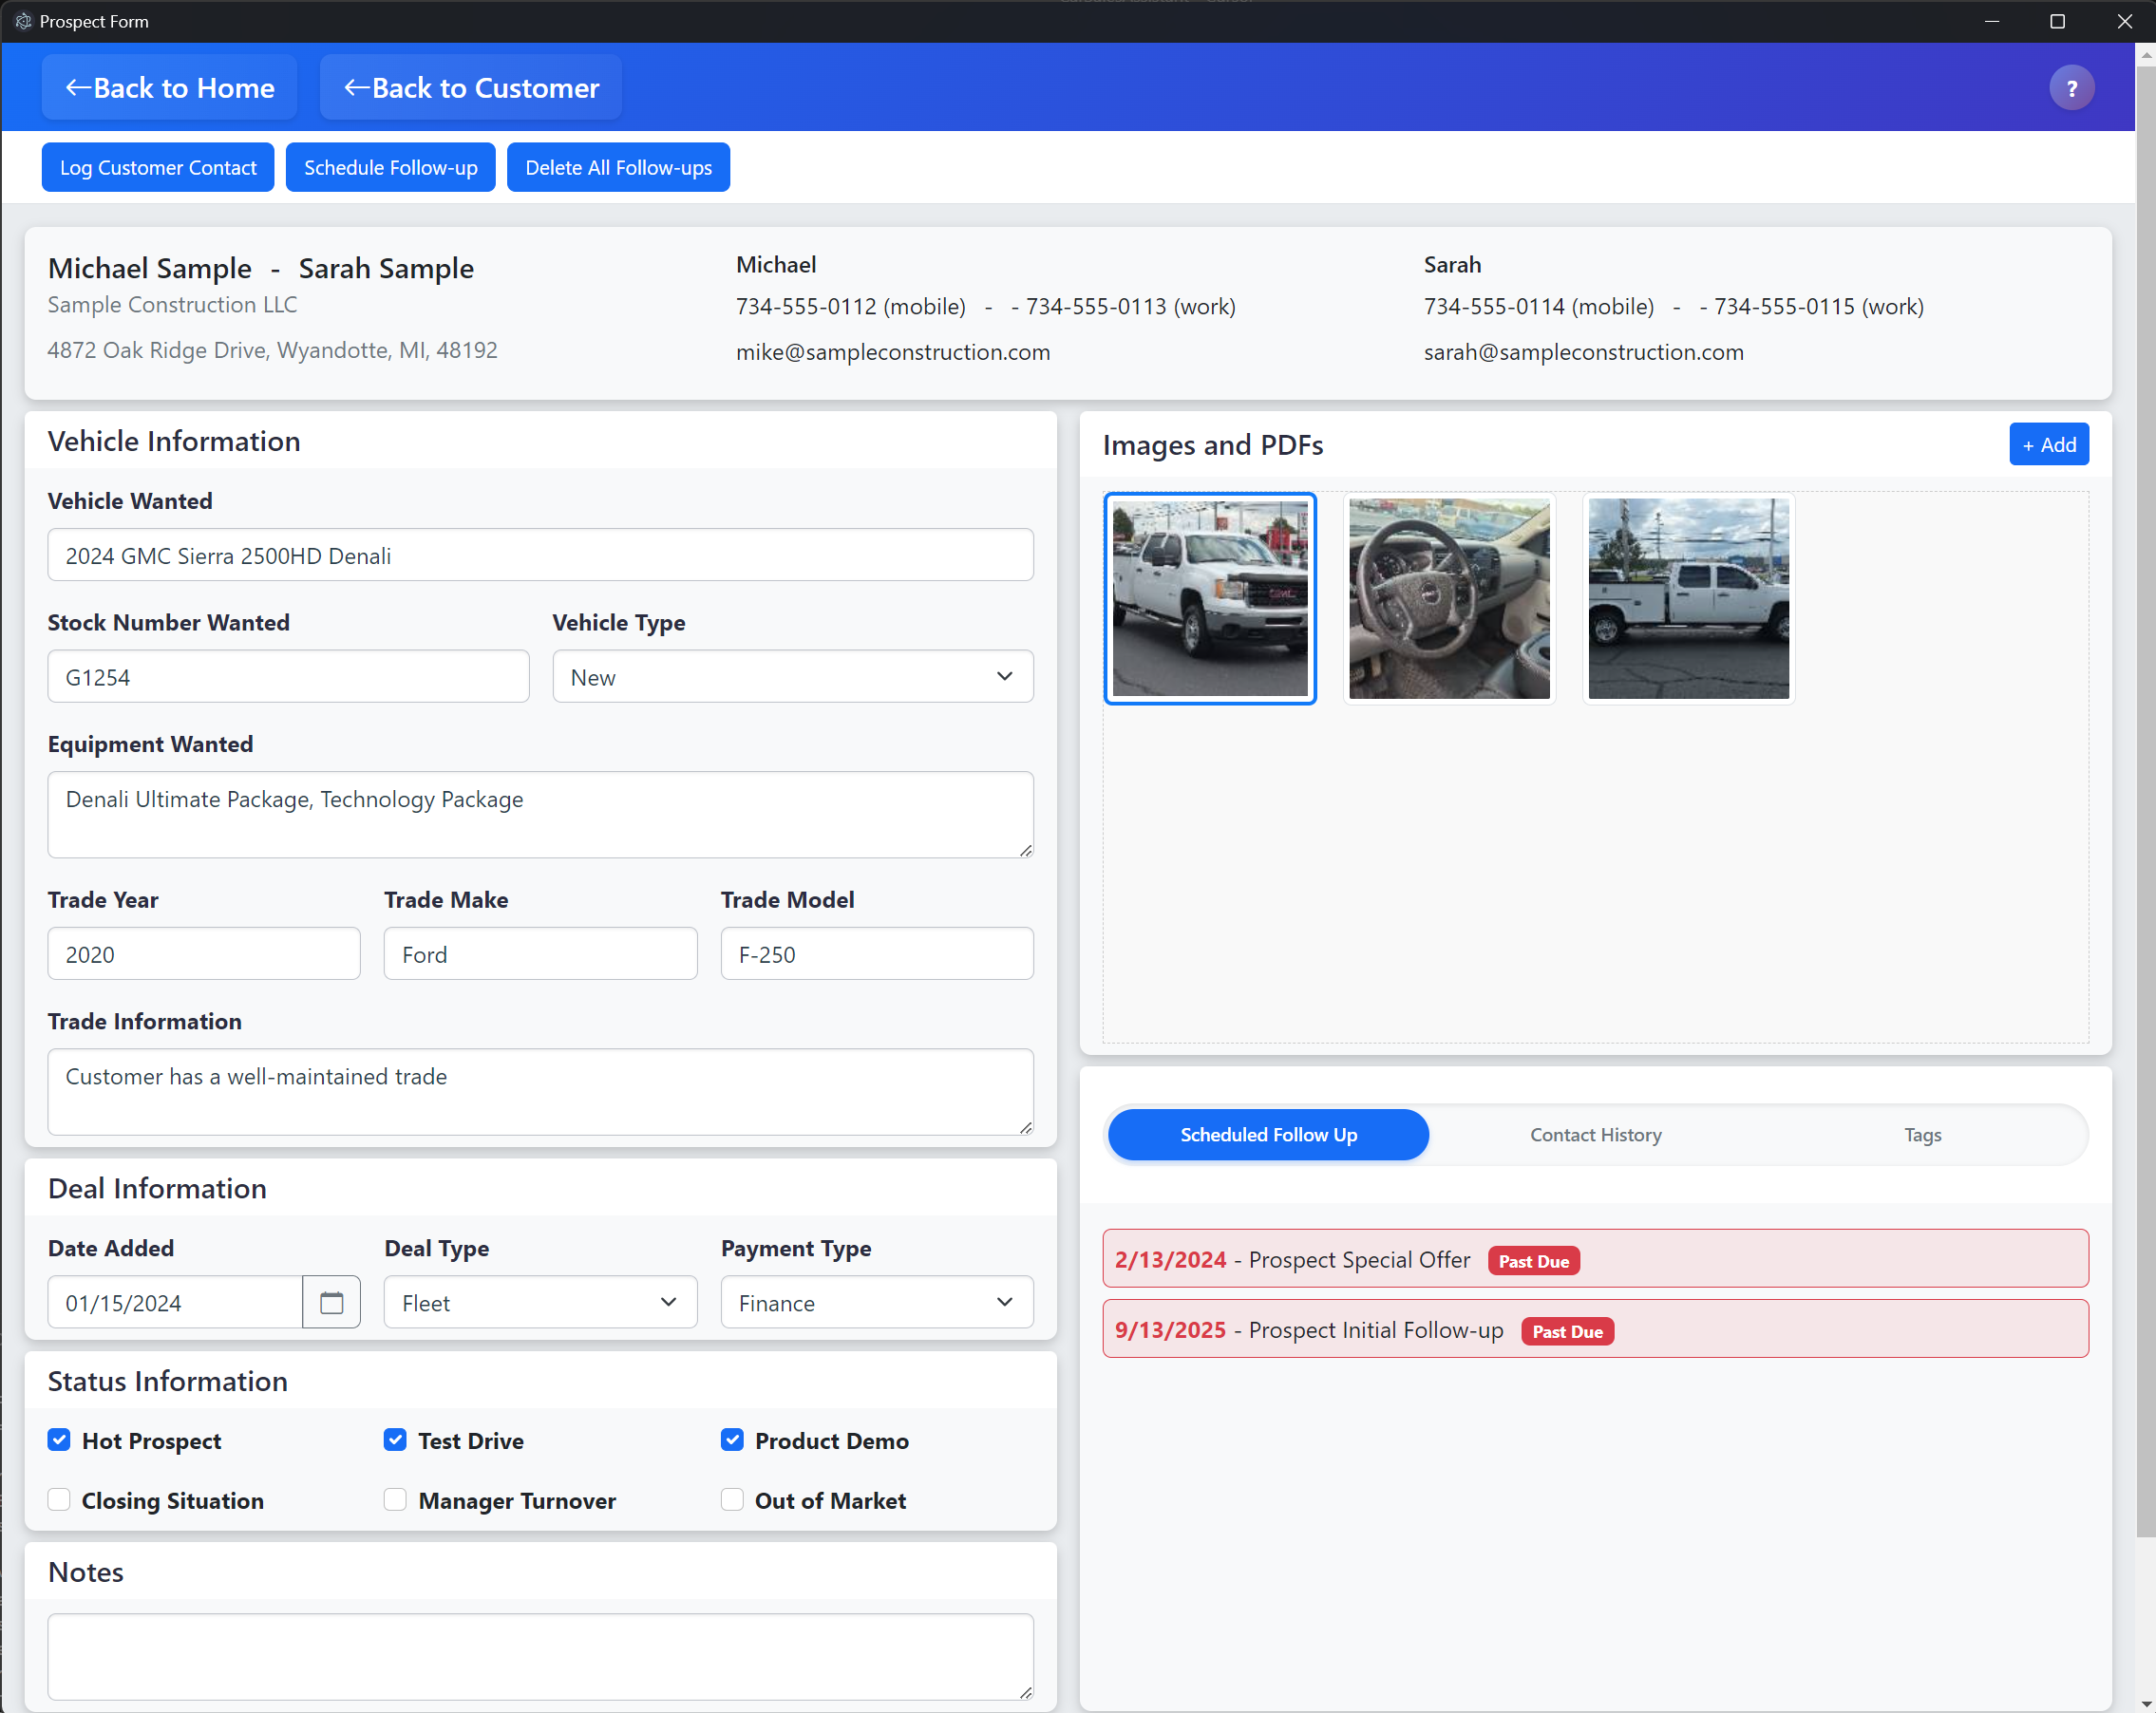Open the Deal Type Fleet dropdown
Screen dimensions: 2156x1713
pyautogui.click(x=540, y=1302)
